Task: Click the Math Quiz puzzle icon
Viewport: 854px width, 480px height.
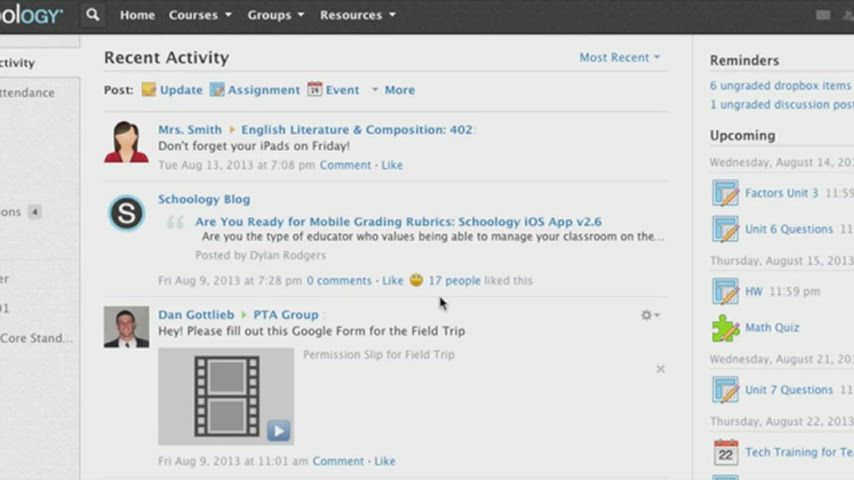Action: click(x=725, y=328)
